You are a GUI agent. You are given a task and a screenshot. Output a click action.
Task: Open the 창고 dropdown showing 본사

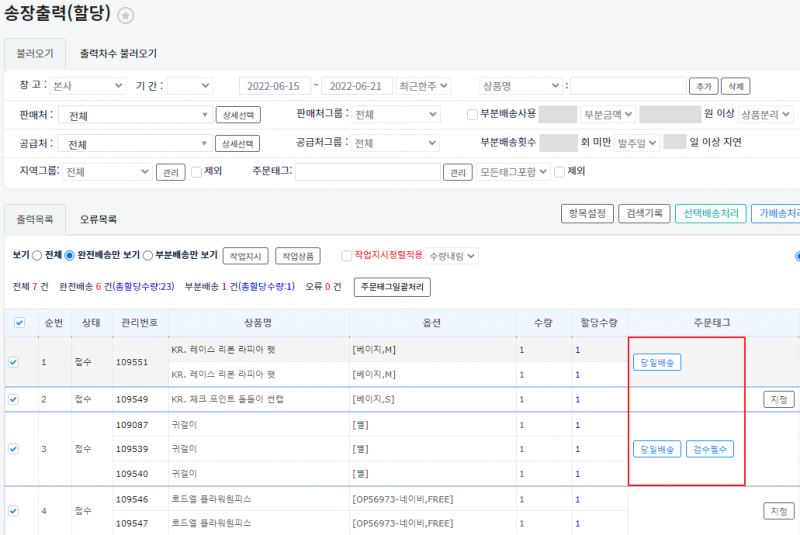pyautogui.click(x=87, y=86)
